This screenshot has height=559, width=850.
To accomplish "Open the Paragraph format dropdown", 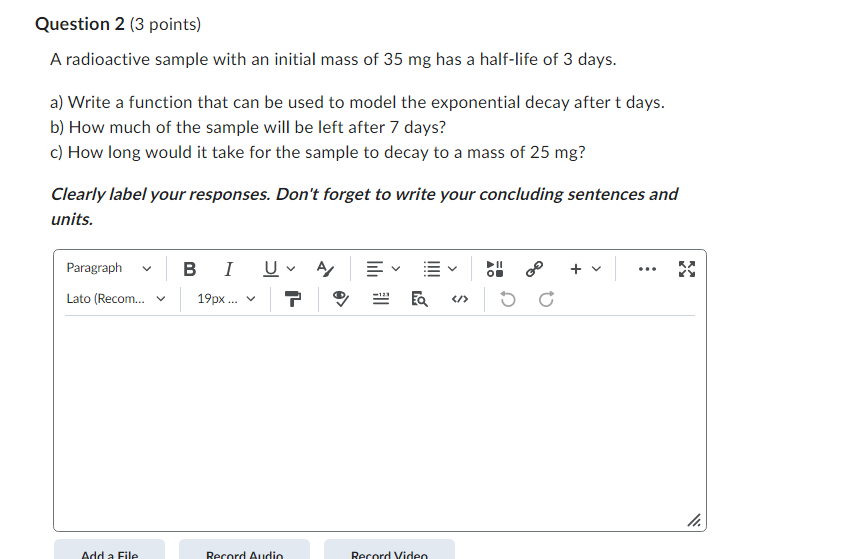I will click(109, 268).
